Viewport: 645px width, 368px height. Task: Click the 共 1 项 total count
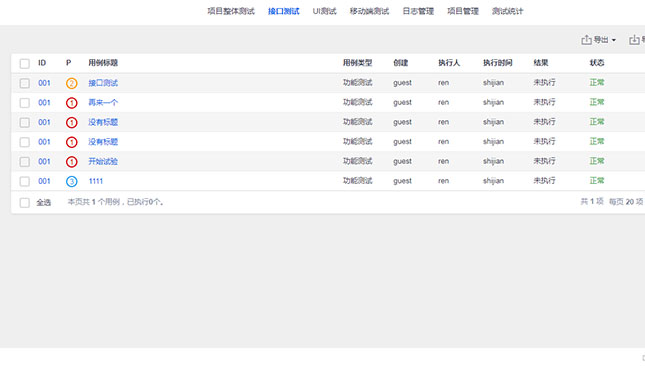(592, 201)
